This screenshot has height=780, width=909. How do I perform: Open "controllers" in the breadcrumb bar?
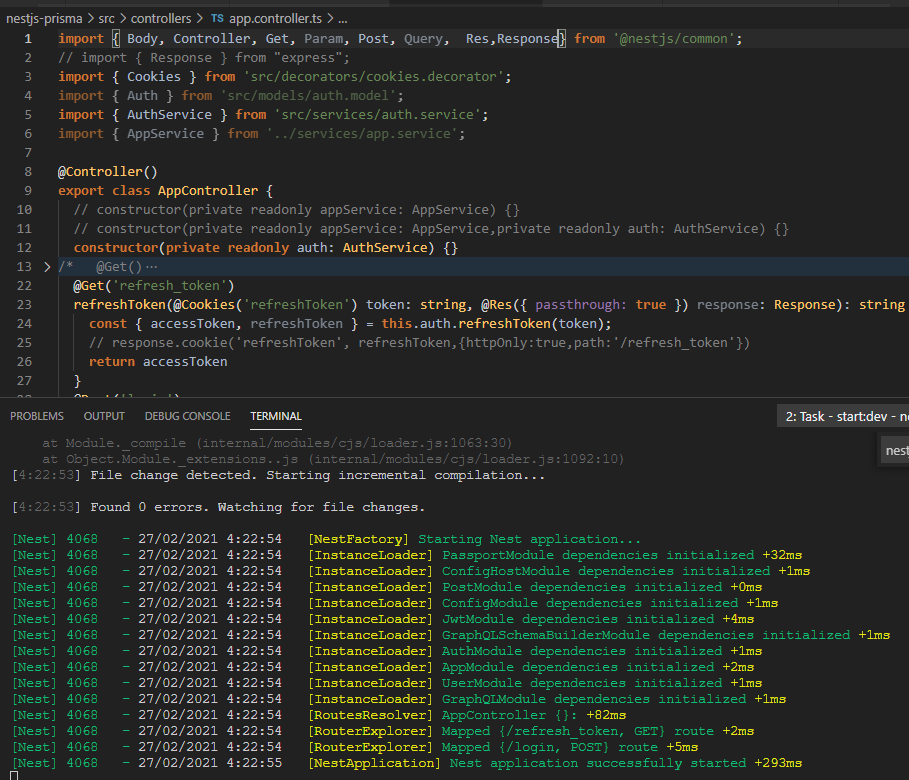(x=162, y=17)
